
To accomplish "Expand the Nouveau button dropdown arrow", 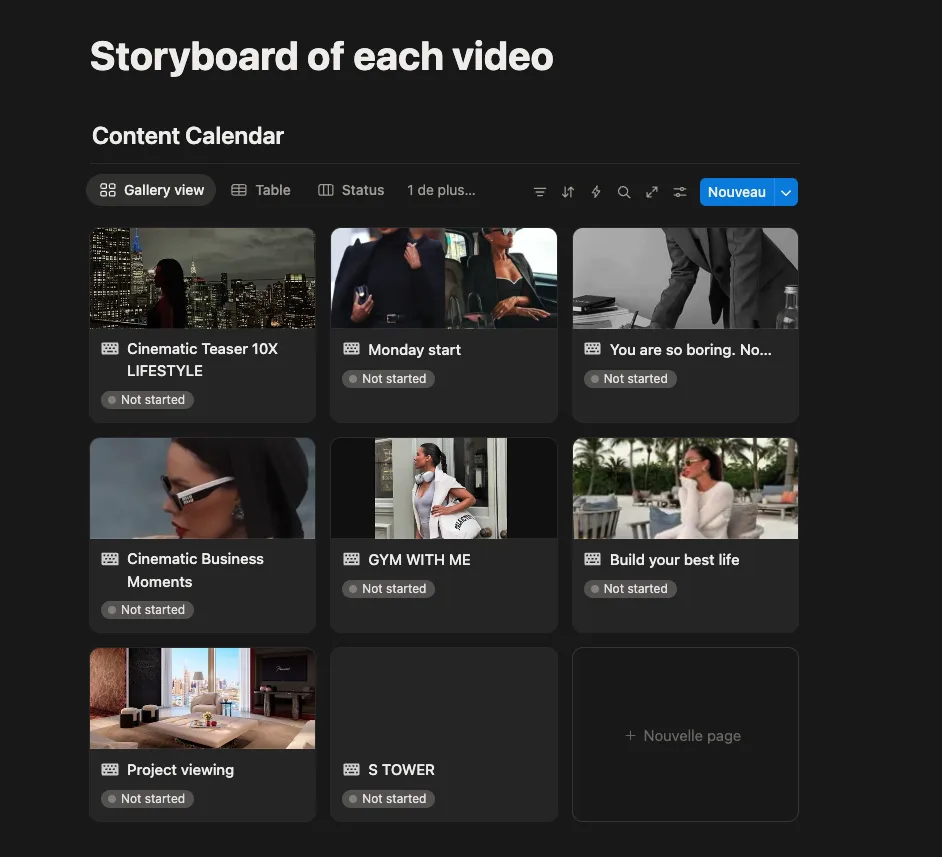I will click(x=786, y=192).
